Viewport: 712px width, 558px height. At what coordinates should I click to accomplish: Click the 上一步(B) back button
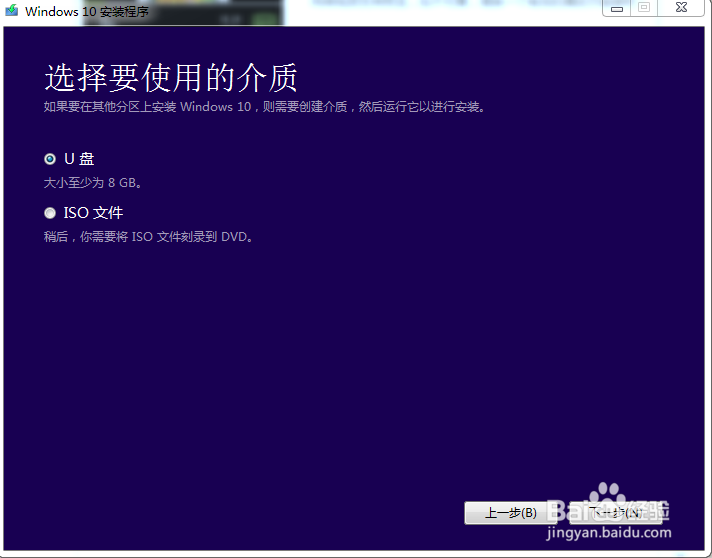pos(510,513)
